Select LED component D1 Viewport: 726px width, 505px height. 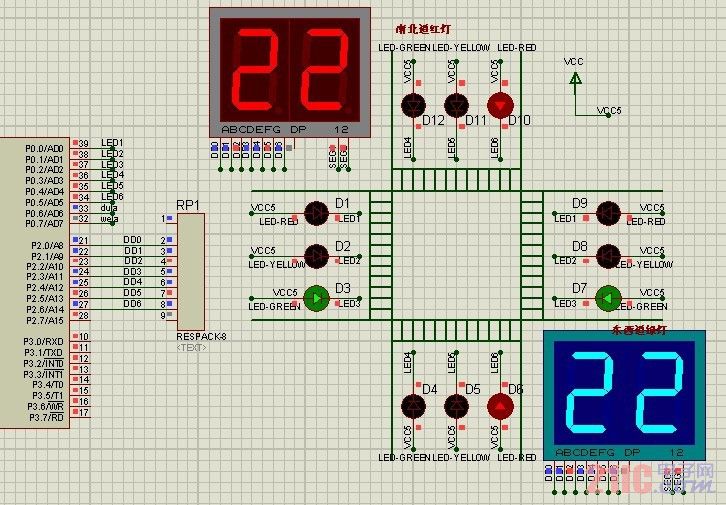[317, 213]
